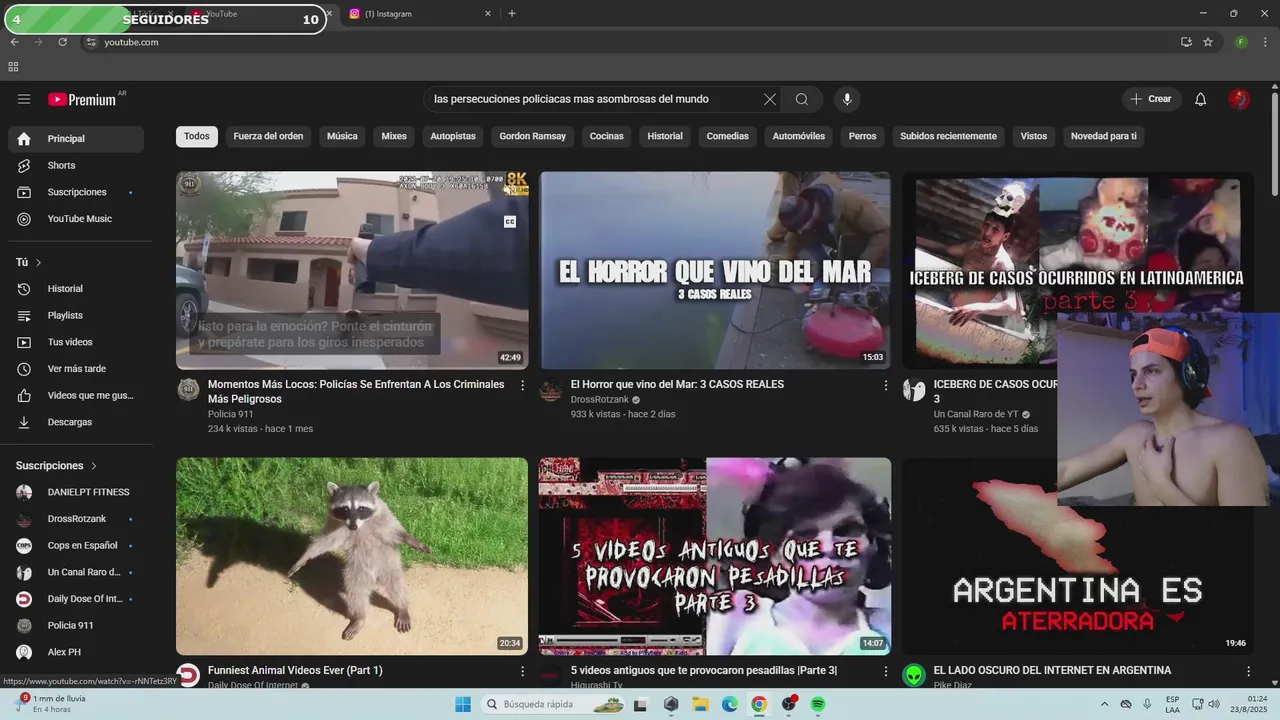Open Videos que me gustan

[76, 395]
